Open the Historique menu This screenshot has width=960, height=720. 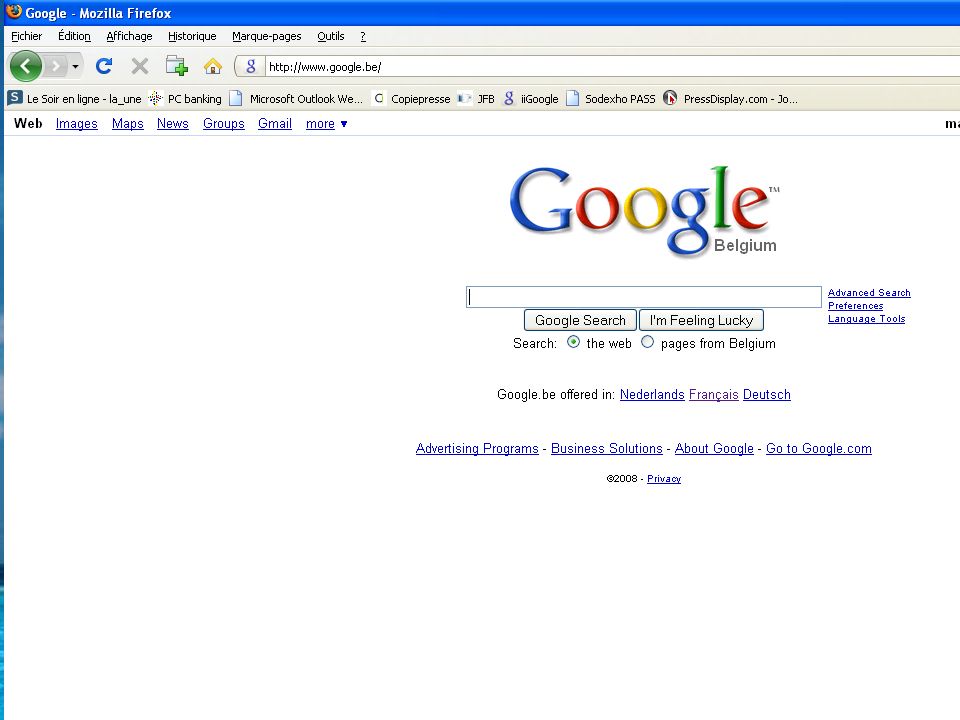pos(192,36)
